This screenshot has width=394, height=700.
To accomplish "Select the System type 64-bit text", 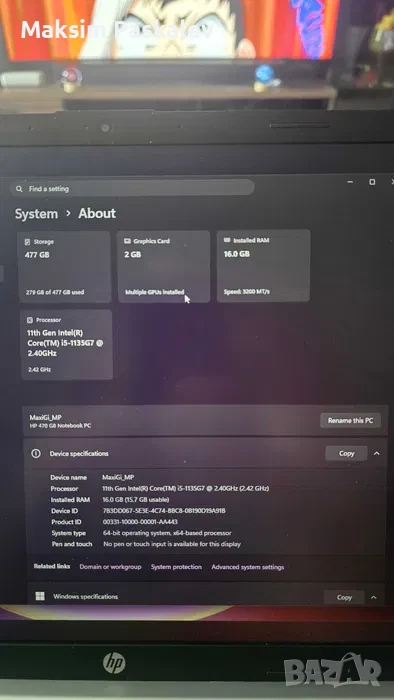I will (x=167, y=533).
